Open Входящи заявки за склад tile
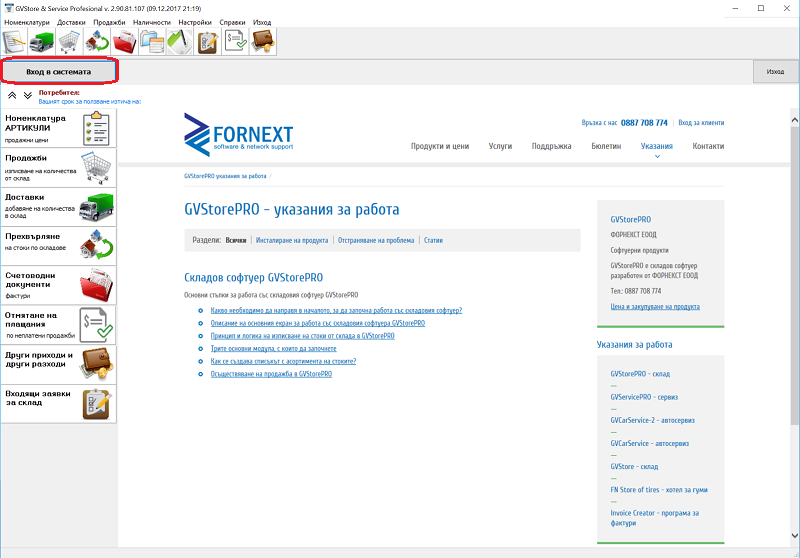 [59, 403]
